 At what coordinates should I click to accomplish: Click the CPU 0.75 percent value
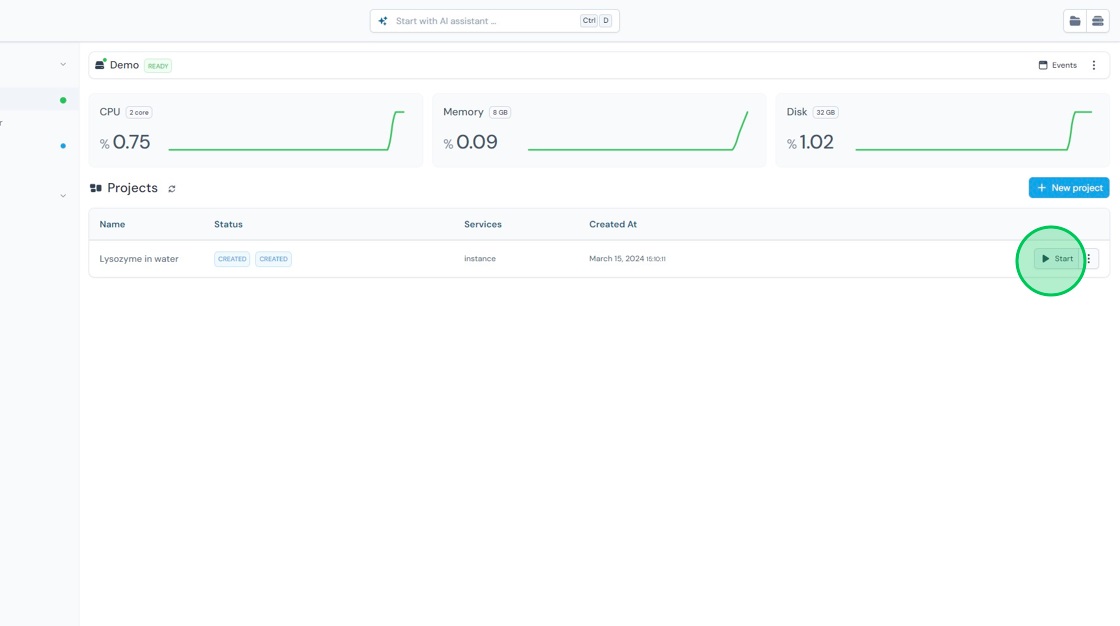tap(125, 142)
